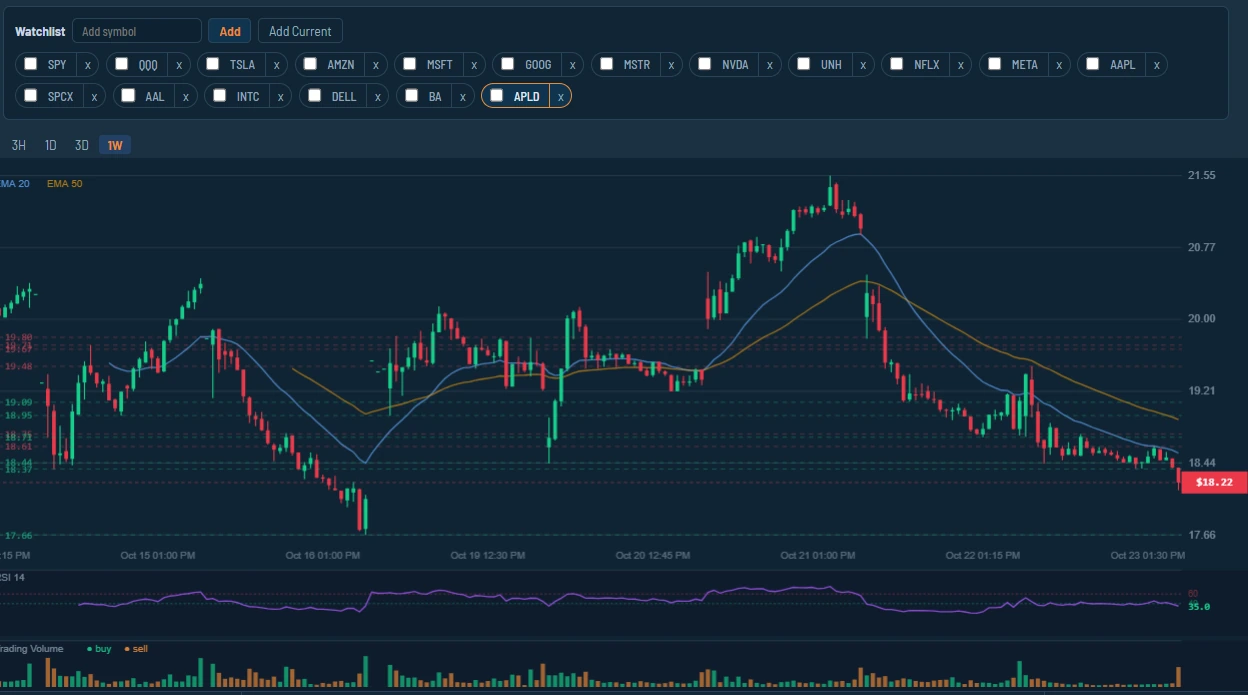Tick the META watchlist checkbox
The image size is (1248, 695).
coord(995,64)
